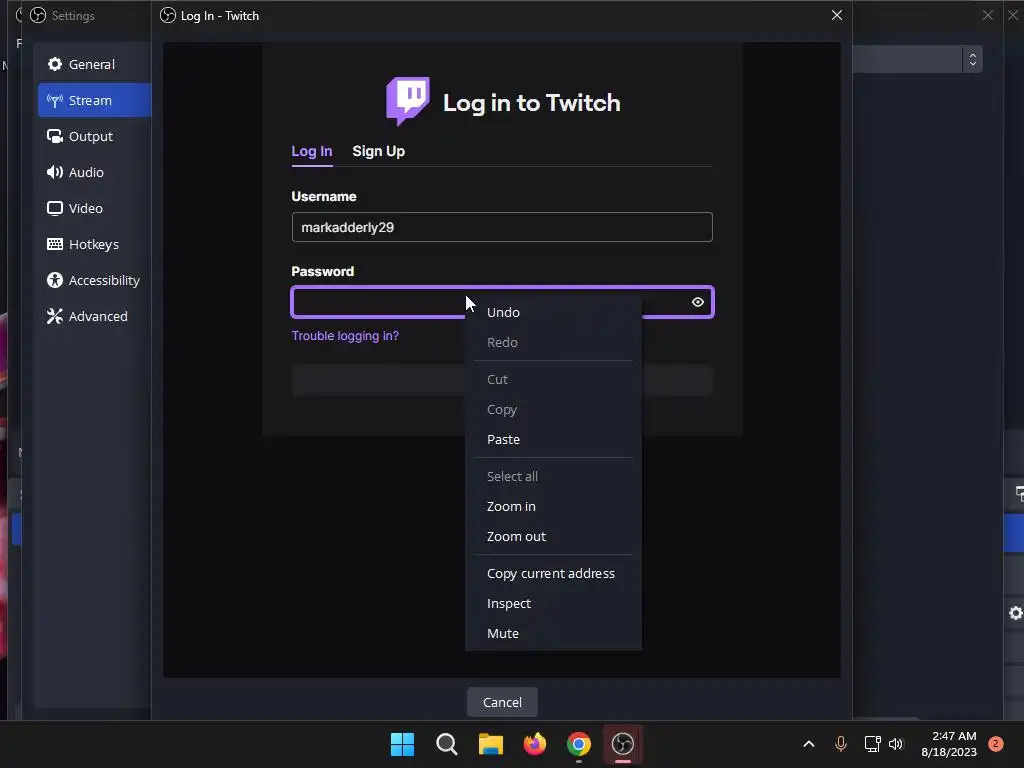Toggle password visibility eye icon
Image resolution: width=1024 pixels, height=768 pixels.
tap(697, 302)
